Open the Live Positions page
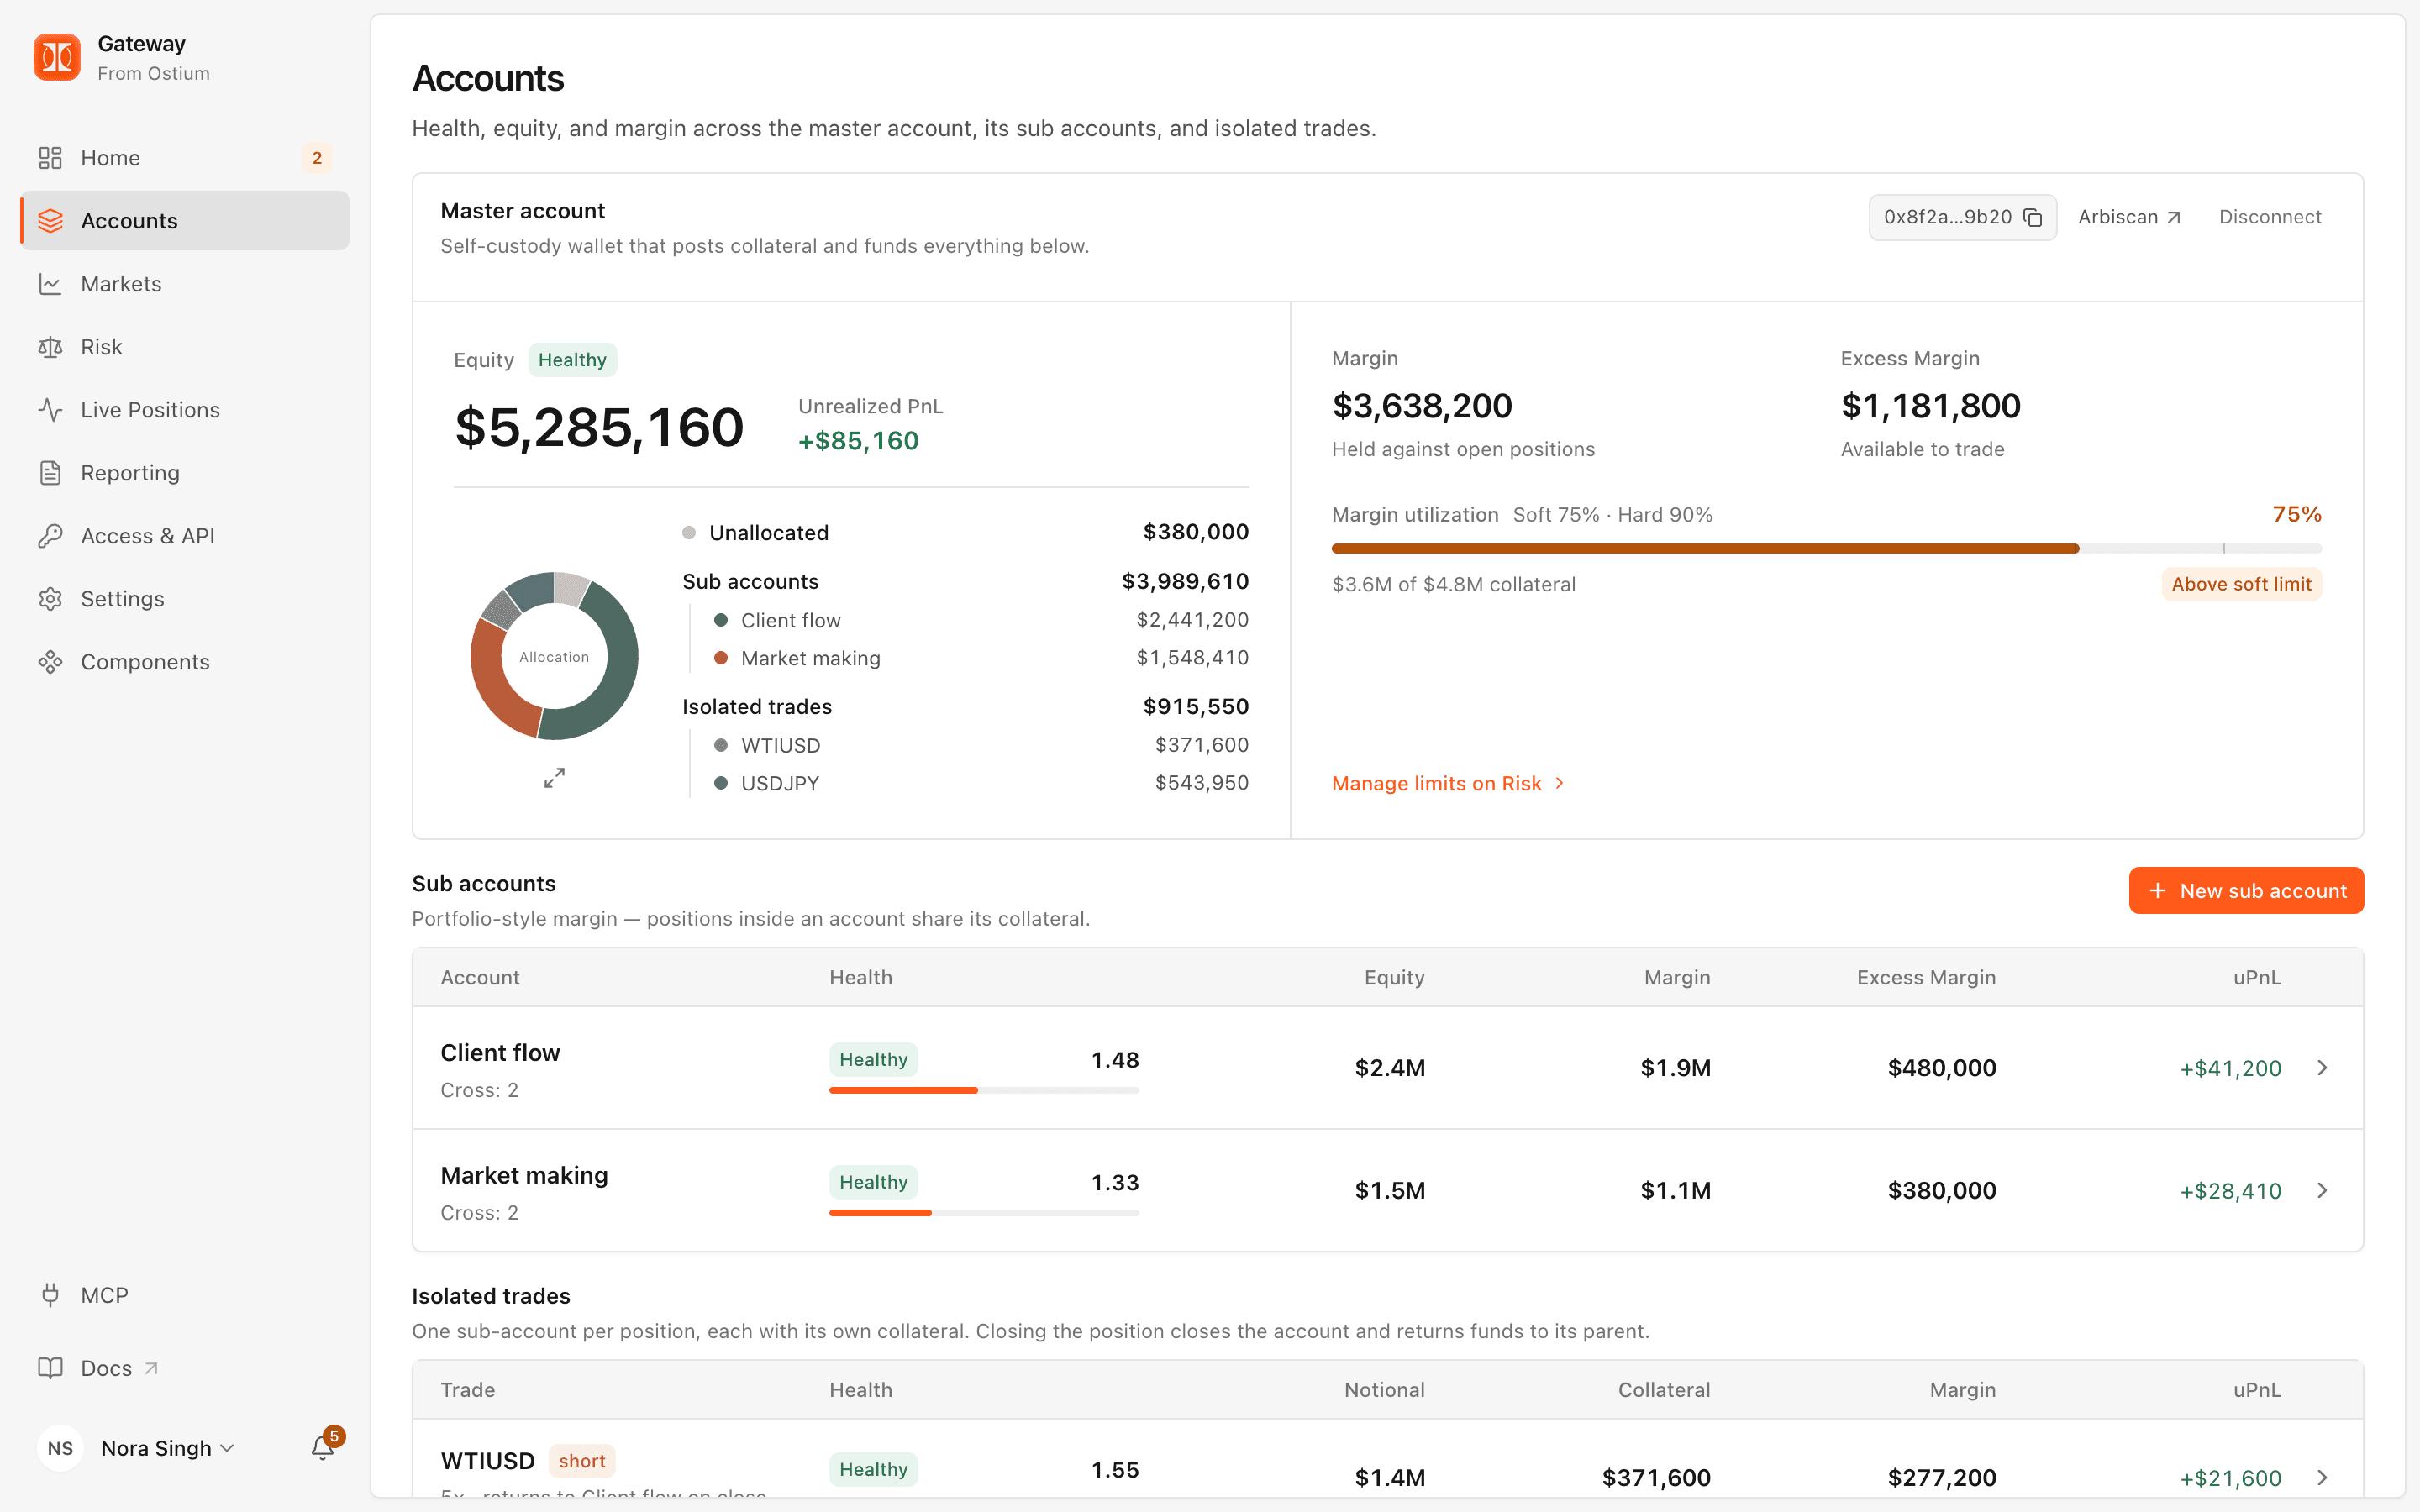 [x=185, y=410]
